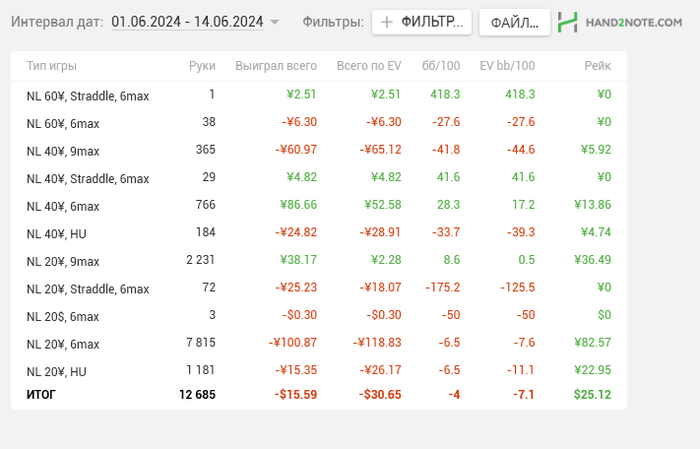Click total winnings -$15.59

tap(296, 395)
